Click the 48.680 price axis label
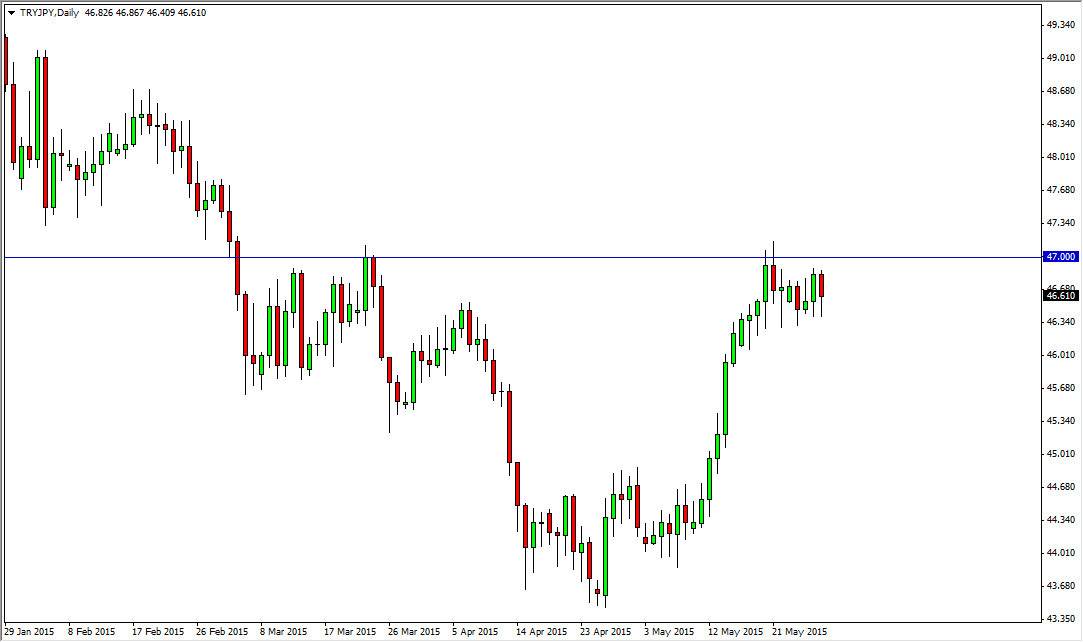Image resolution: width=1083 pixels, height=642 pixels. (1061, 90)
